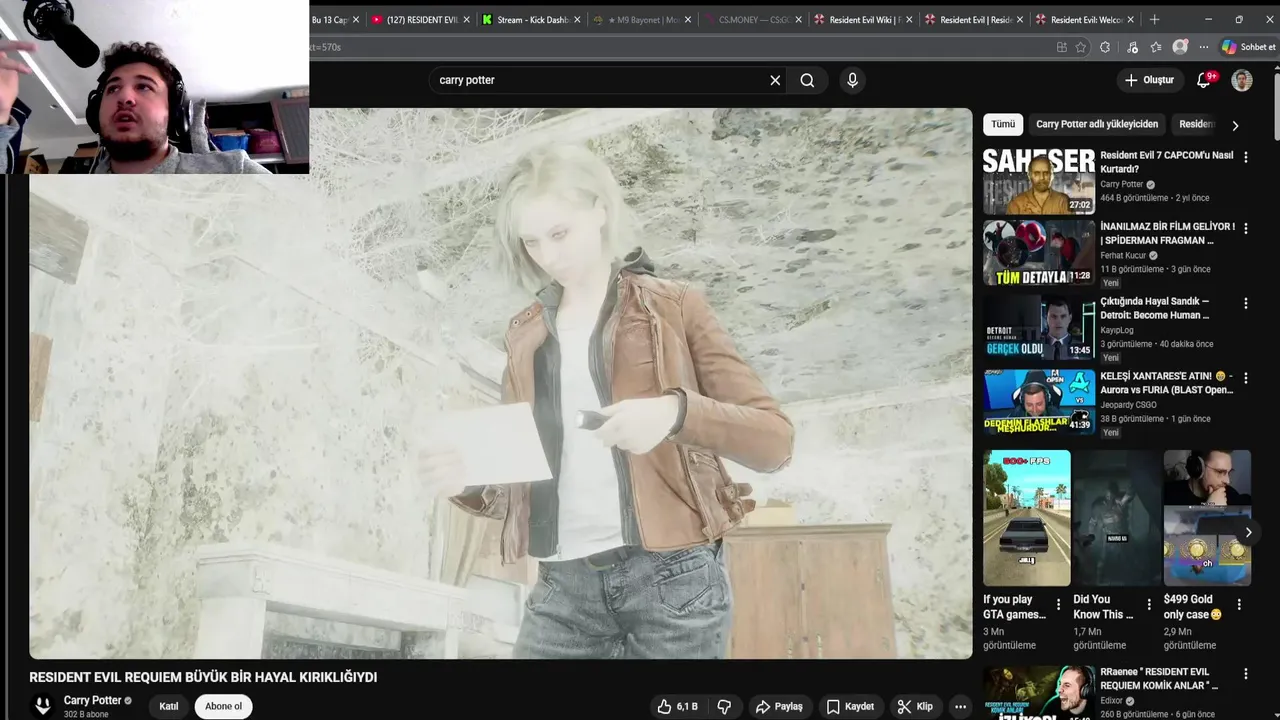Open options for RRaenee komik anlar video
Viewport: 1280px width, 720px height.
point(1245,674)
